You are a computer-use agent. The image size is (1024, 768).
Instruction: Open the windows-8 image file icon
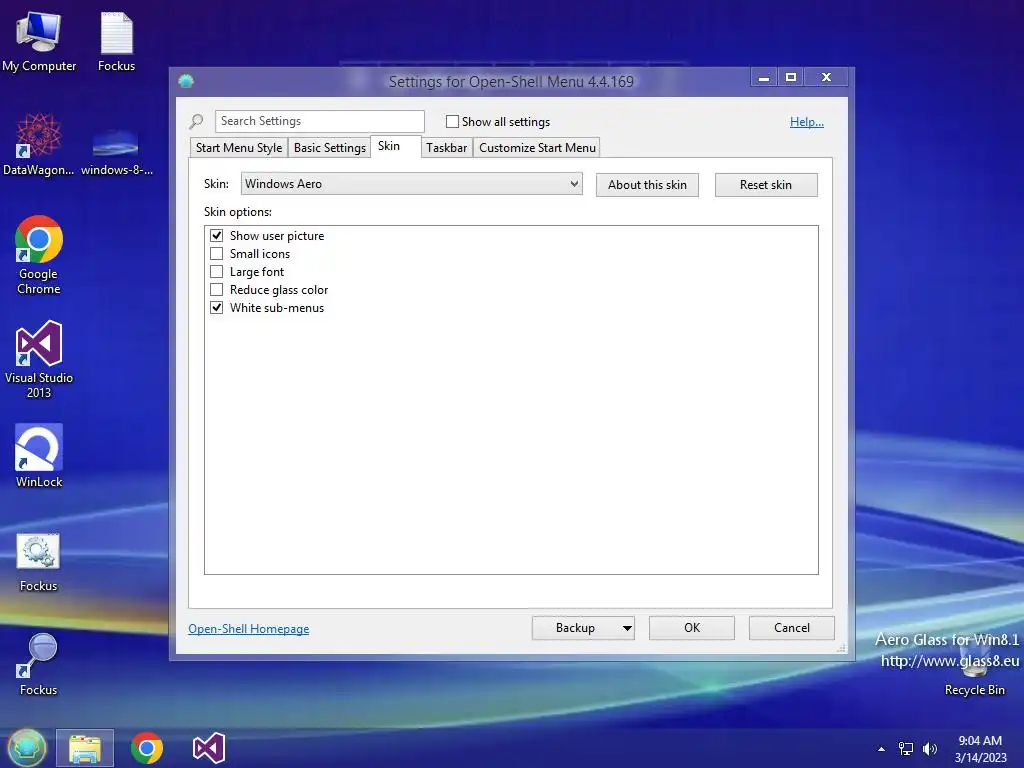(116, 152)
